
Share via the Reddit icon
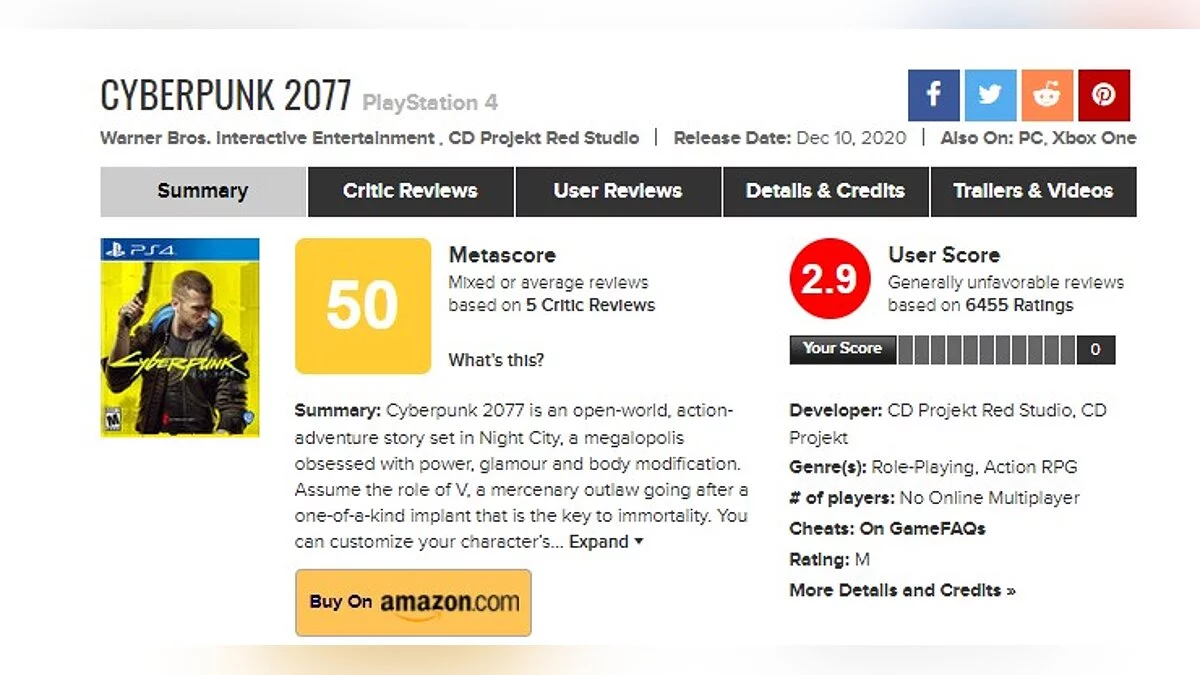[x=1047, y=95]
